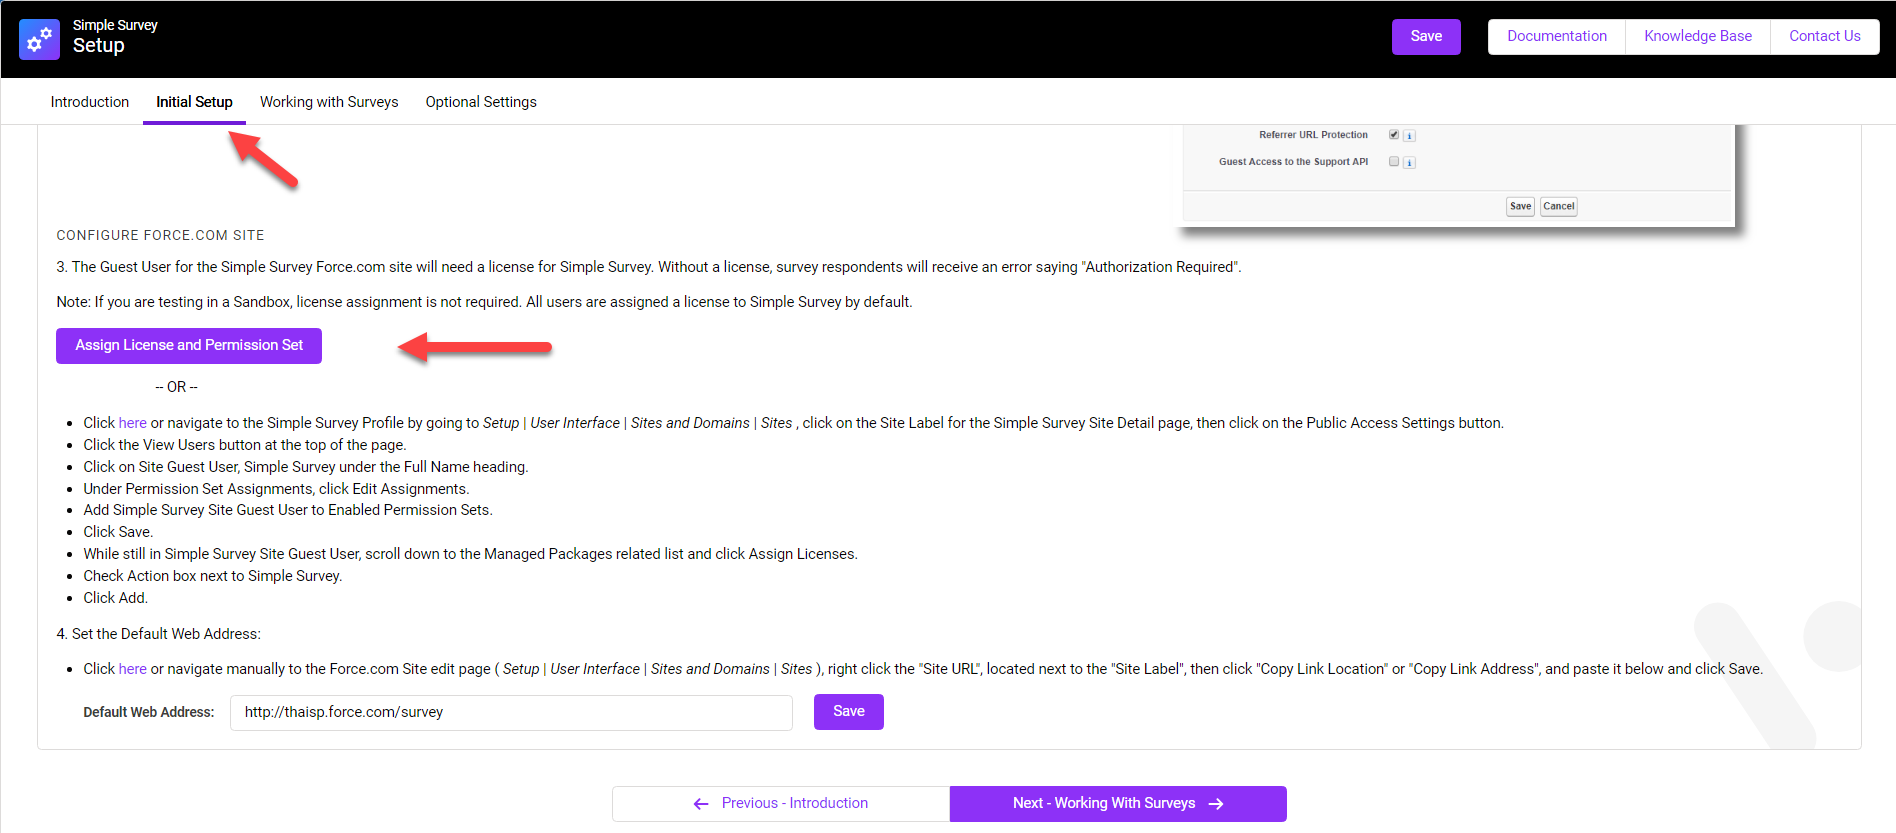Open the Knowledge Base link
The height and width of the screenshot is (833, 1896).
coord(1698,37)
